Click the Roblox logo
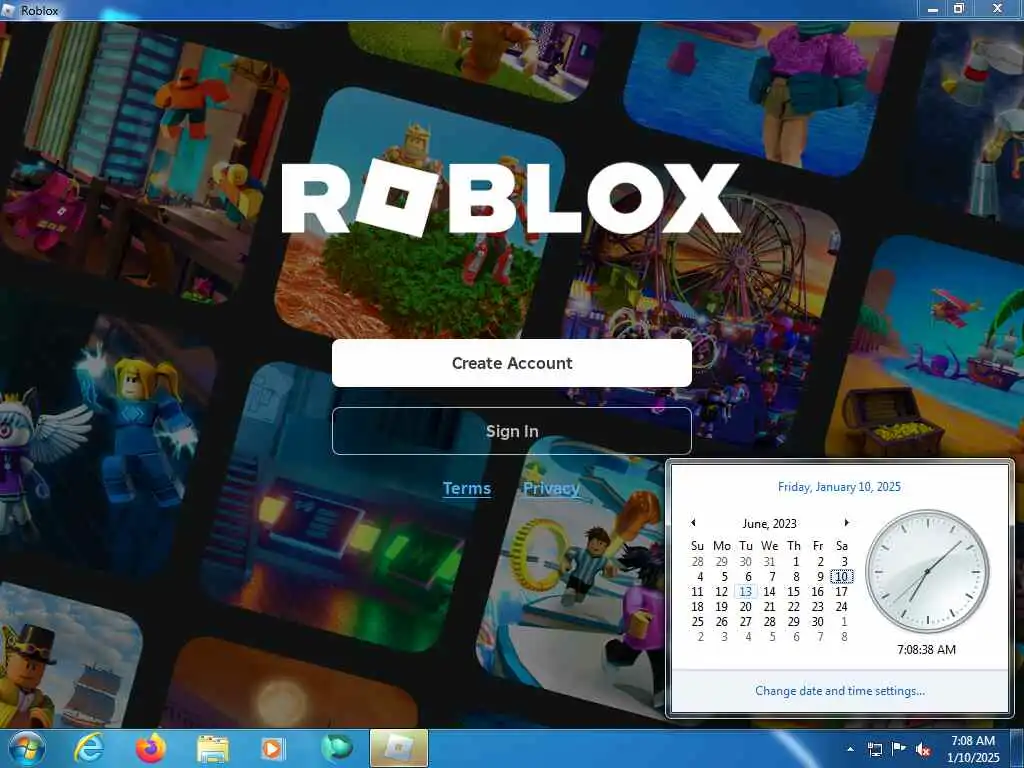 pyautogui.click(x=510, y=198)
